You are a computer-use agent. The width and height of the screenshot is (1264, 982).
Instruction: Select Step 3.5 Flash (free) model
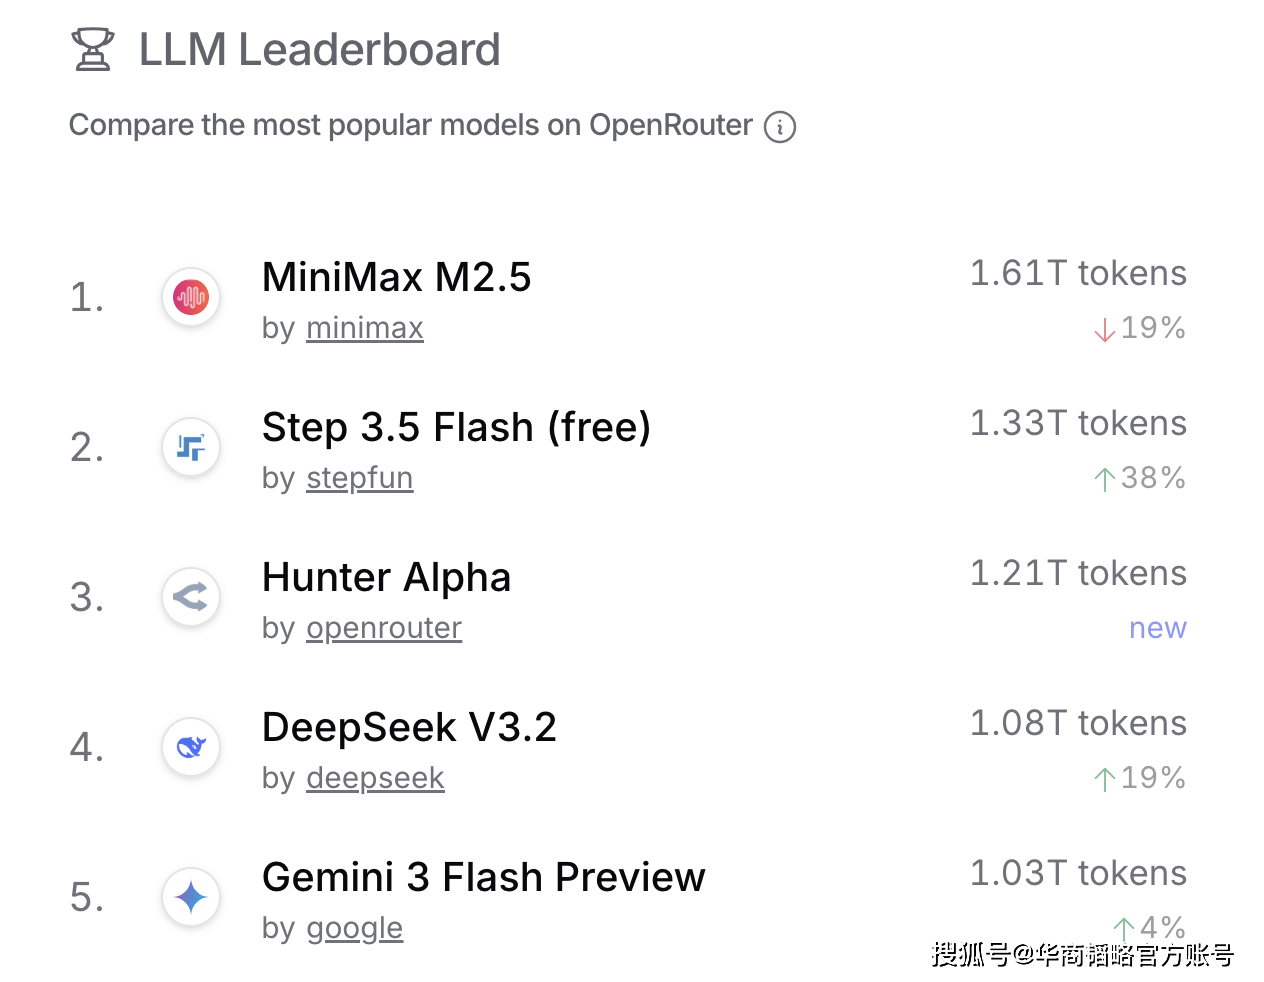(456, 427)
